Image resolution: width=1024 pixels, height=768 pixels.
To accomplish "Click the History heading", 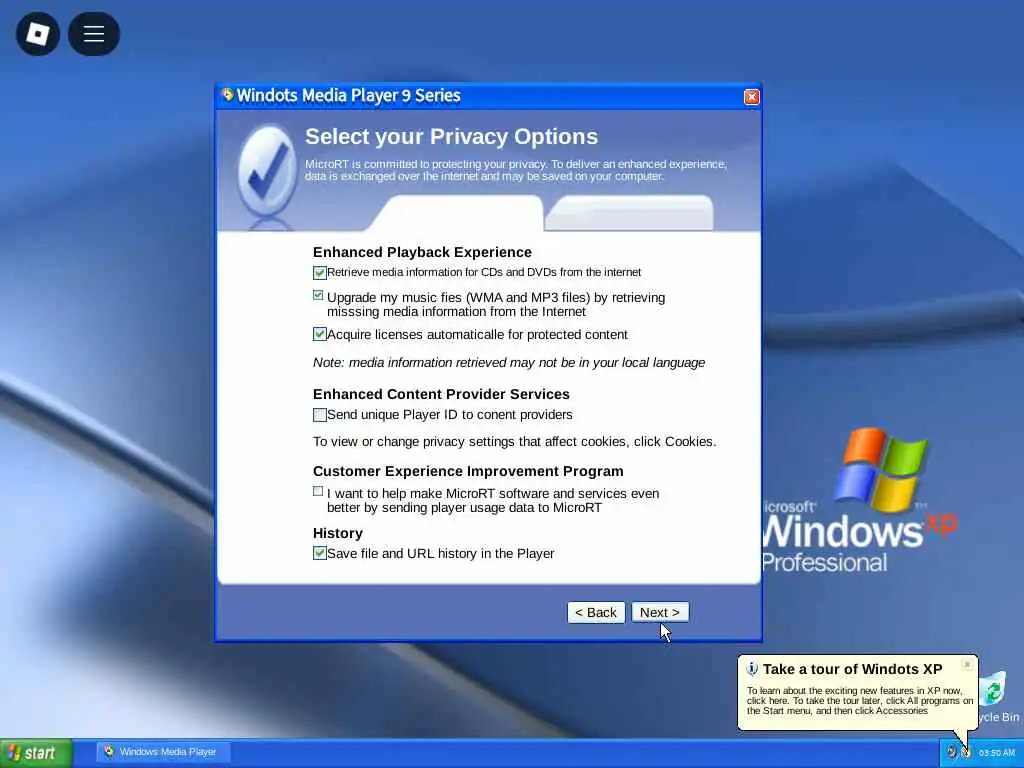I will [x=338, y=534].
